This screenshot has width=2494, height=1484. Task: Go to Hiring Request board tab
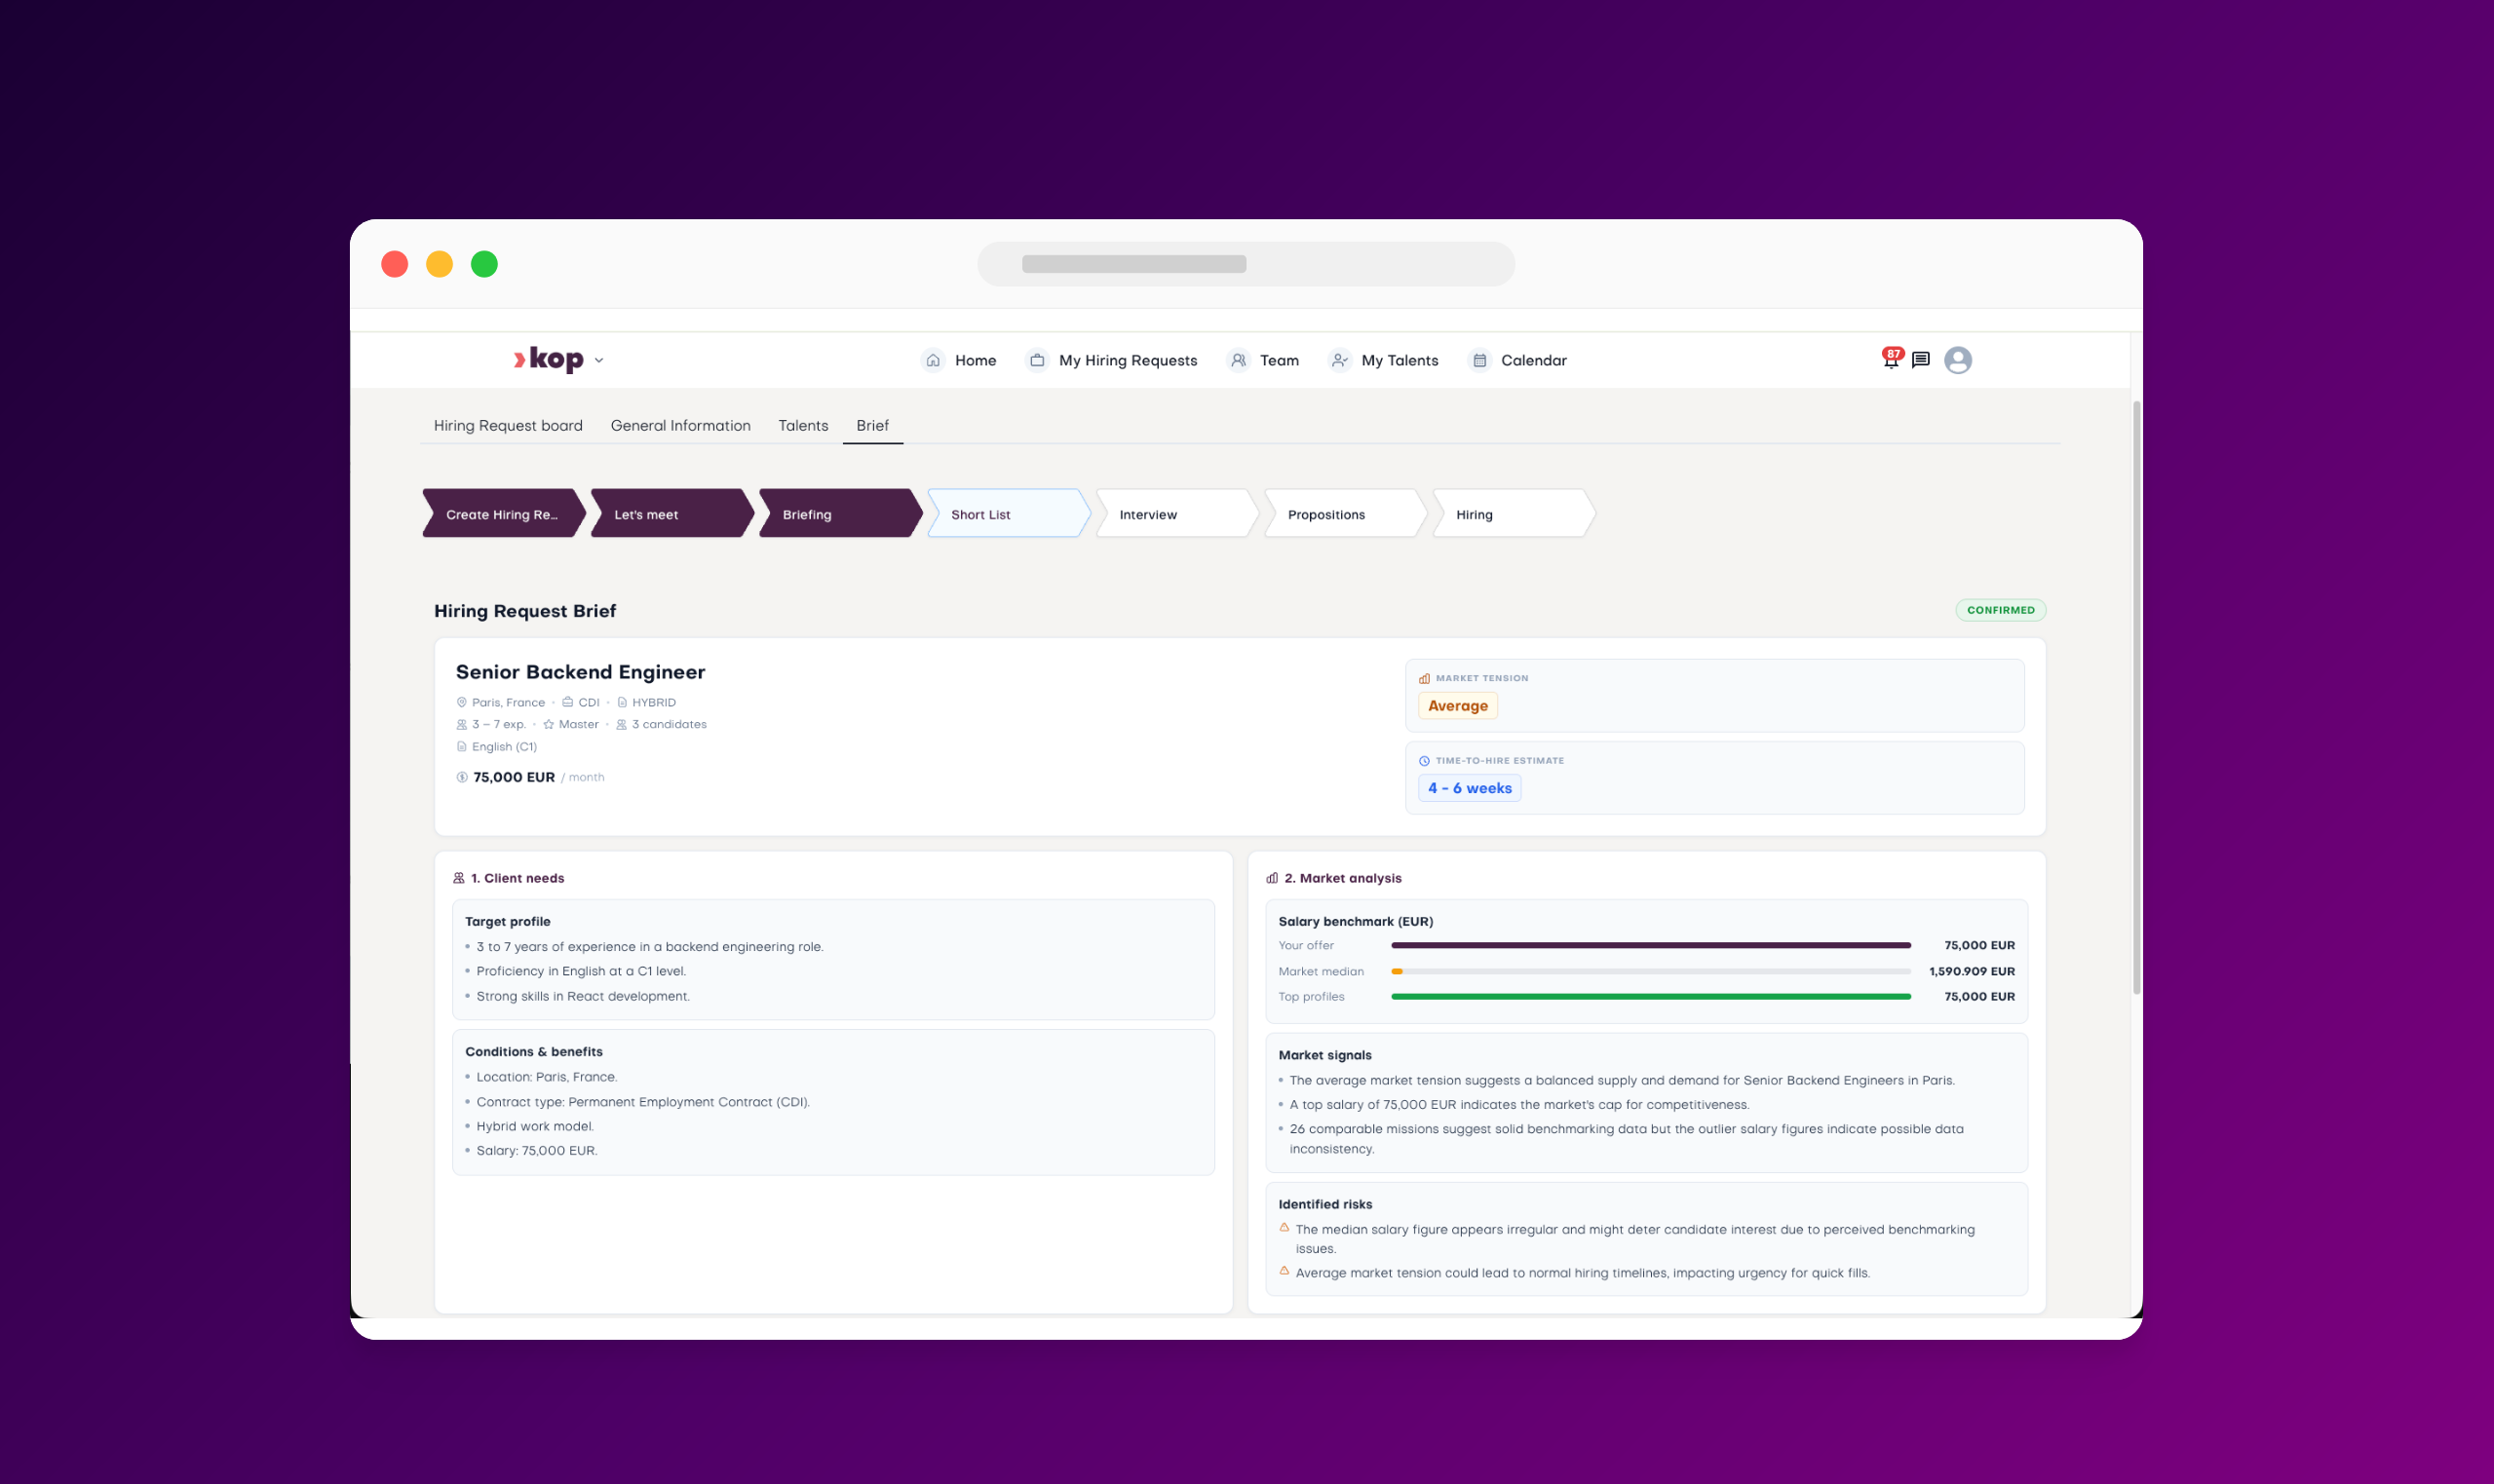(508, 426)
